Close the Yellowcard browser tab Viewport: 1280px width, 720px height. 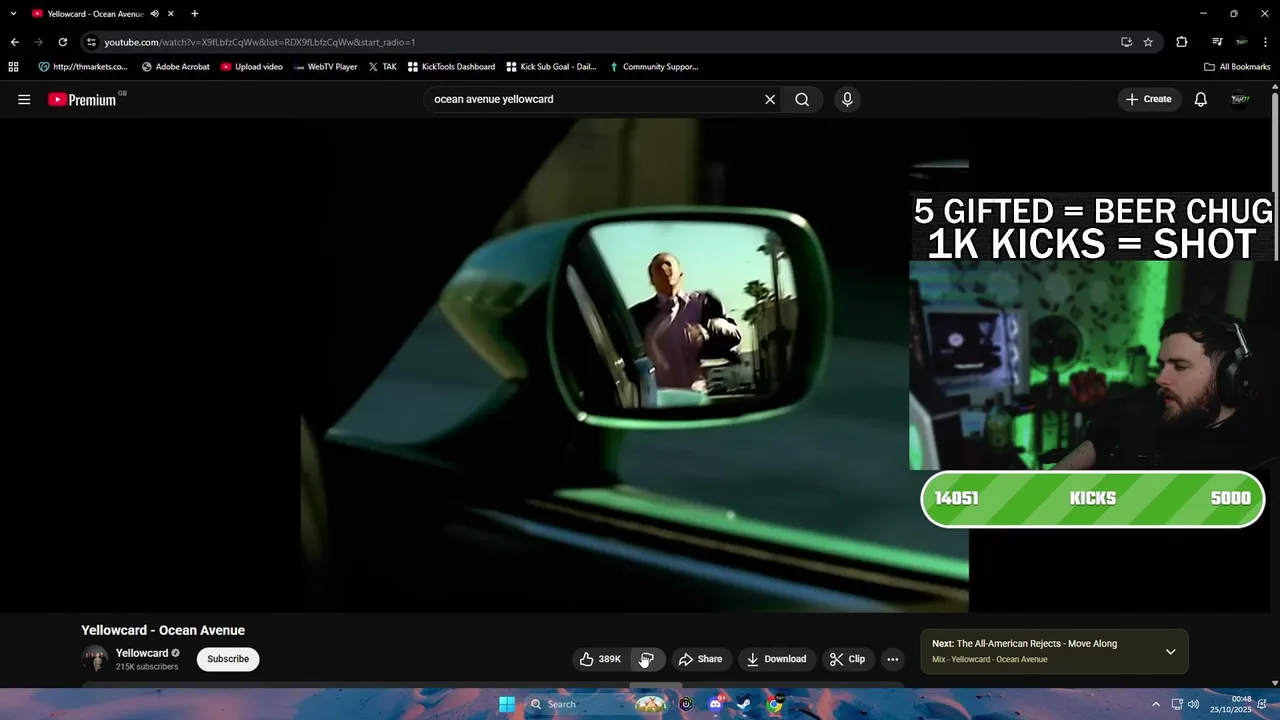point(171,14)
